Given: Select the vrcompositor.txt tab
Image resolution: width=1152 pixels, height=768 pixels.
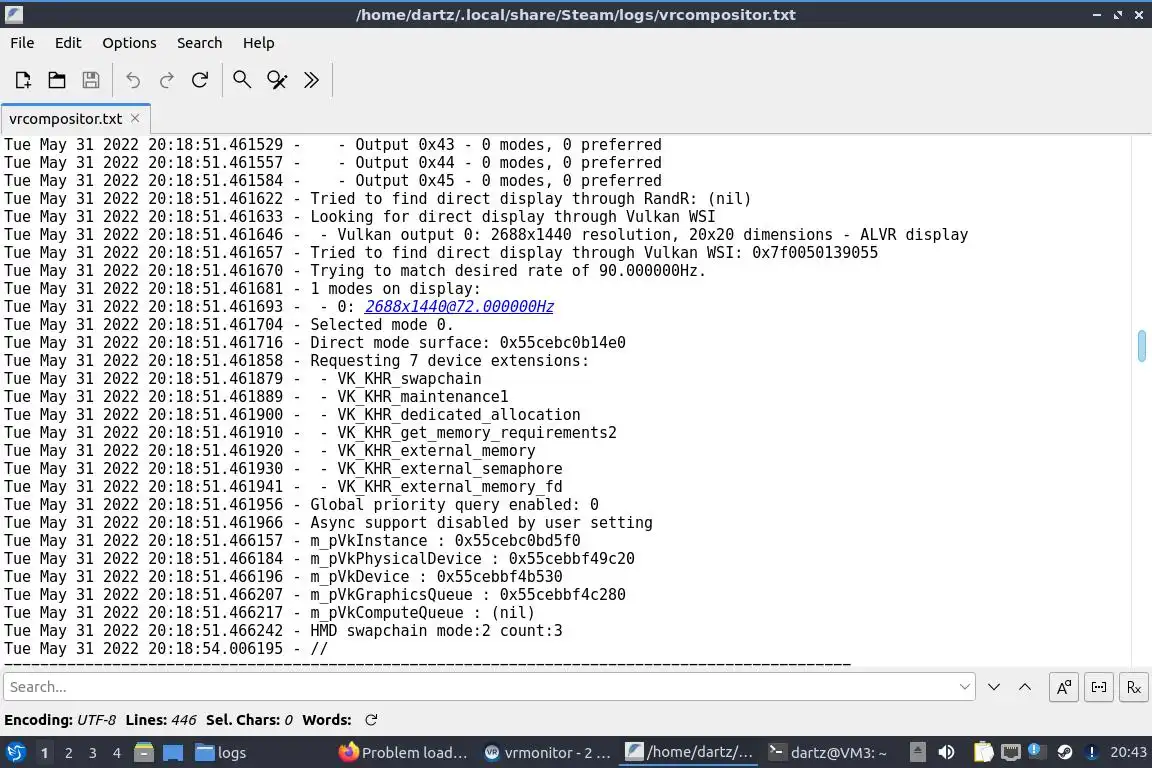Looking at the screenshot, I should point(65,118).
